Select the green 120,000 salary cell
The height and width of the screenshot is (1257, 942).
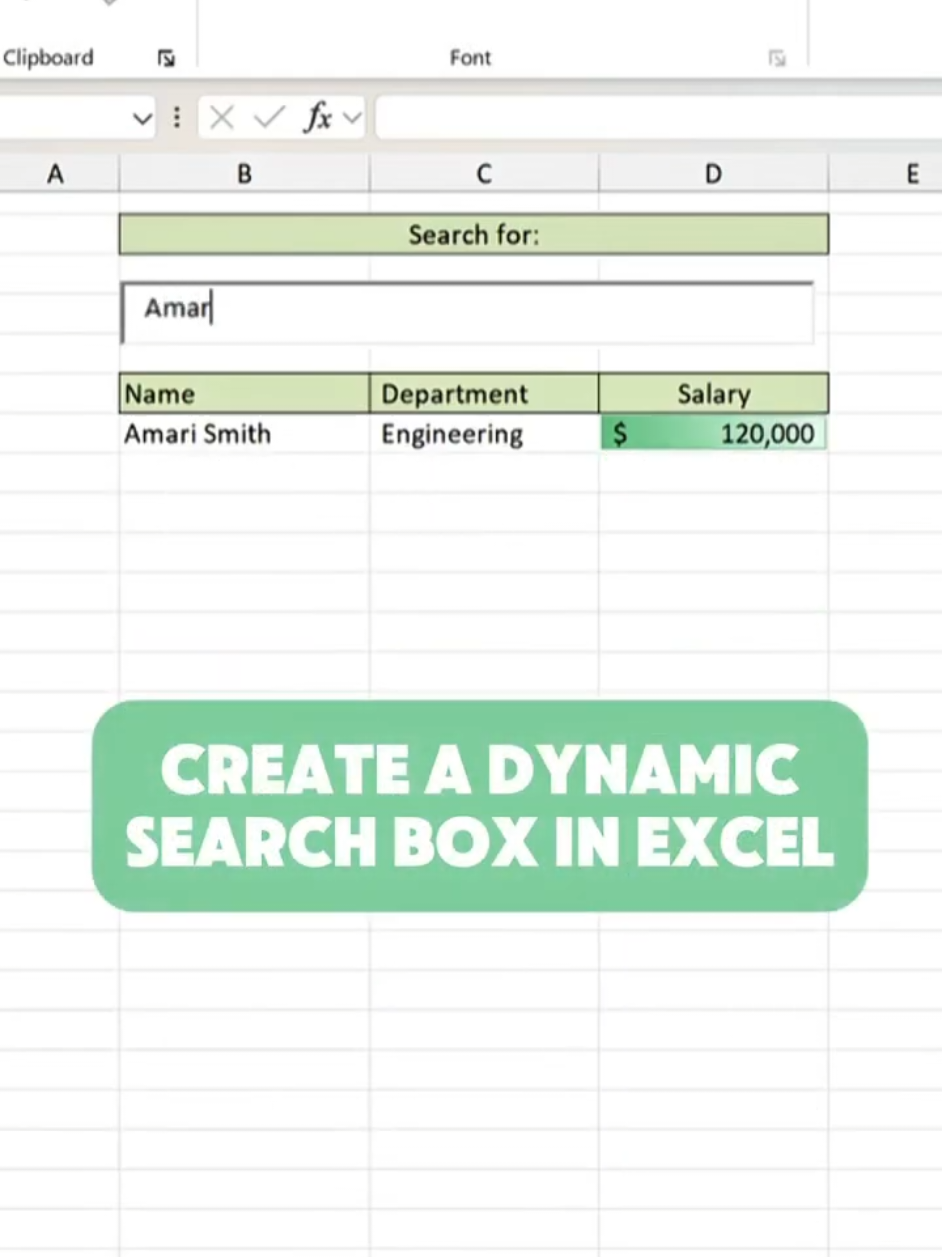click(x=714, y=434)
